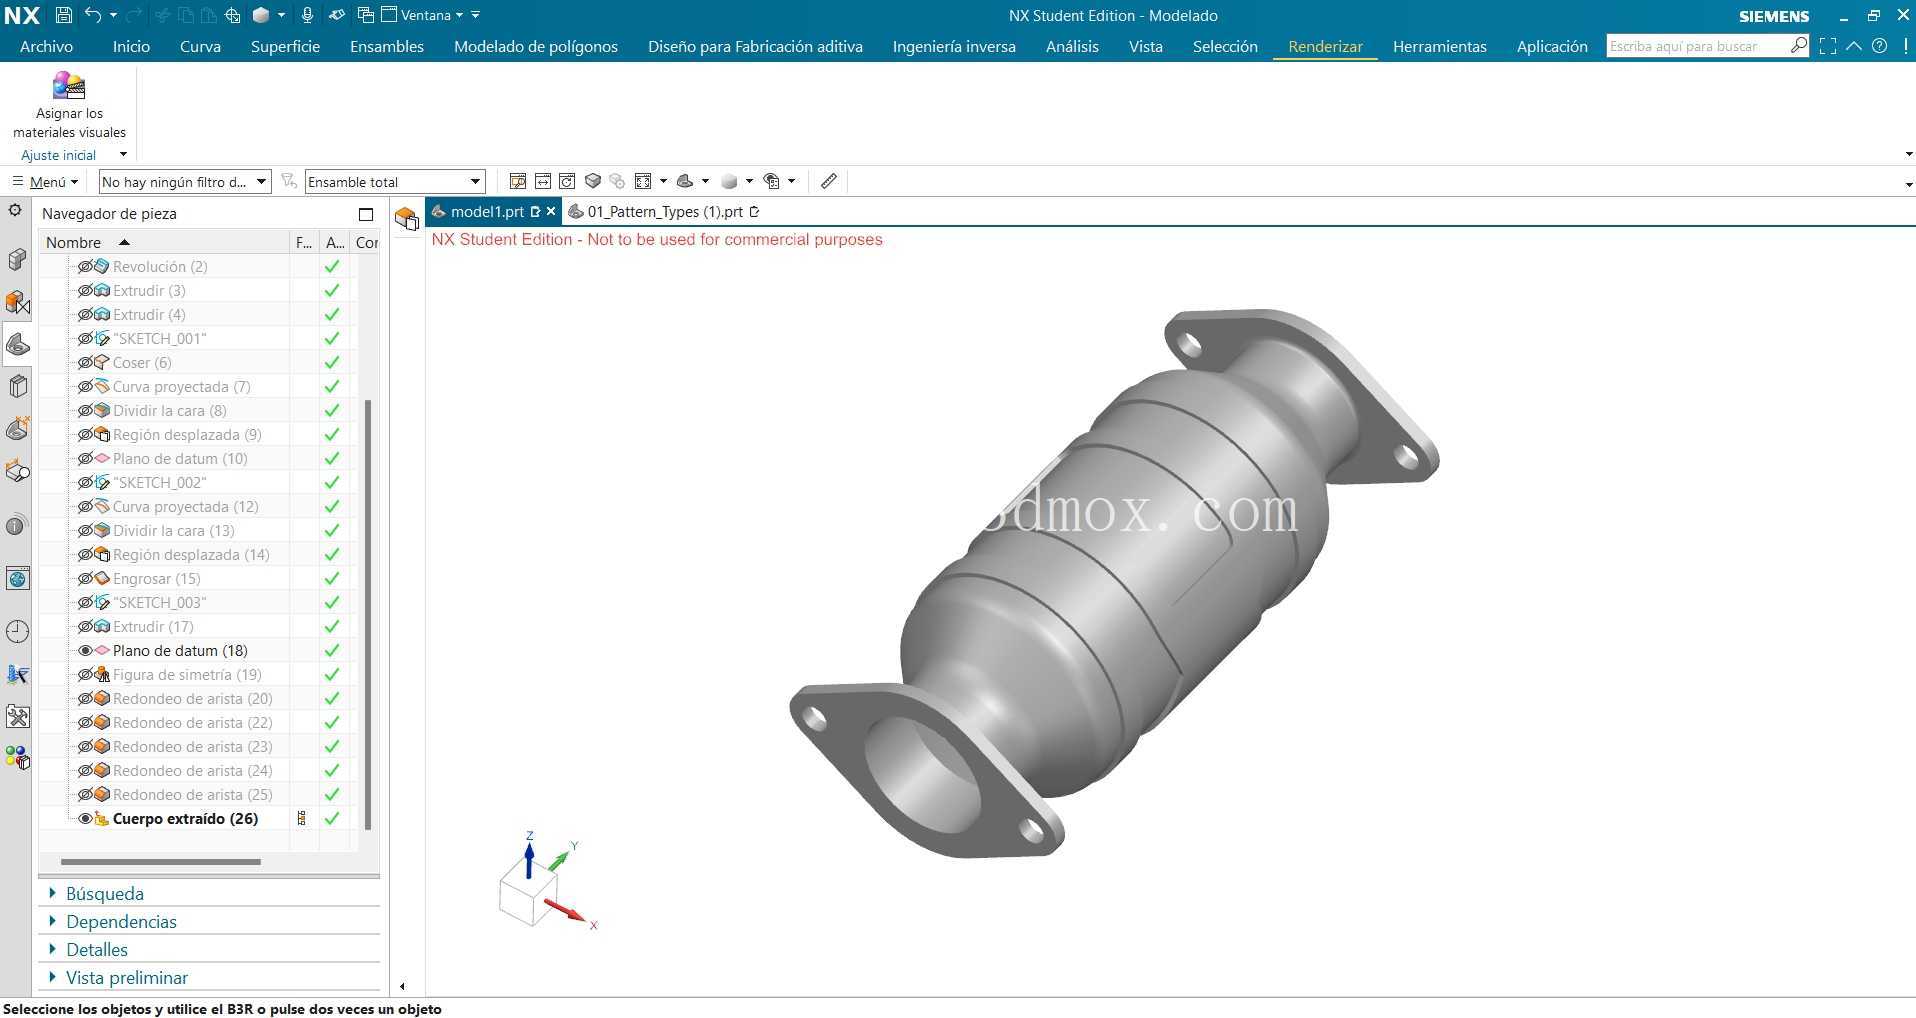This screenshot has height=1018, width=1916.
Task: Select Región desplazada (14) in the tree
Action: pyautogui.click(x=191, y=554)
